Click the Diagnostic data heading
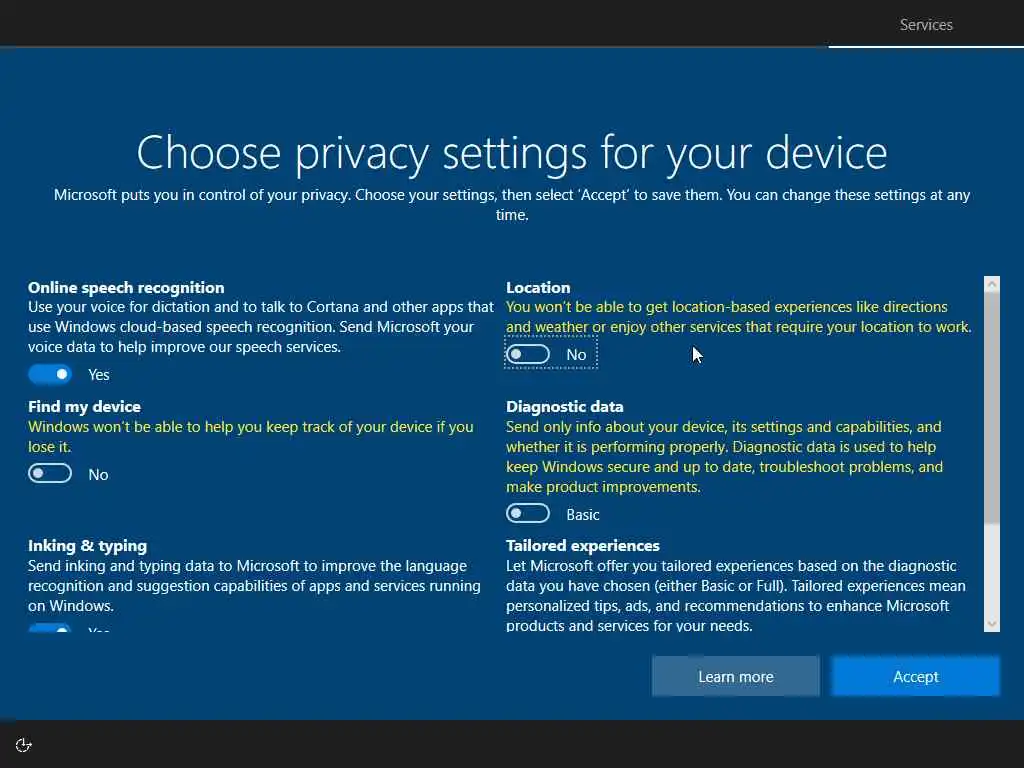 pyautogui.click(x=565, y=407)
